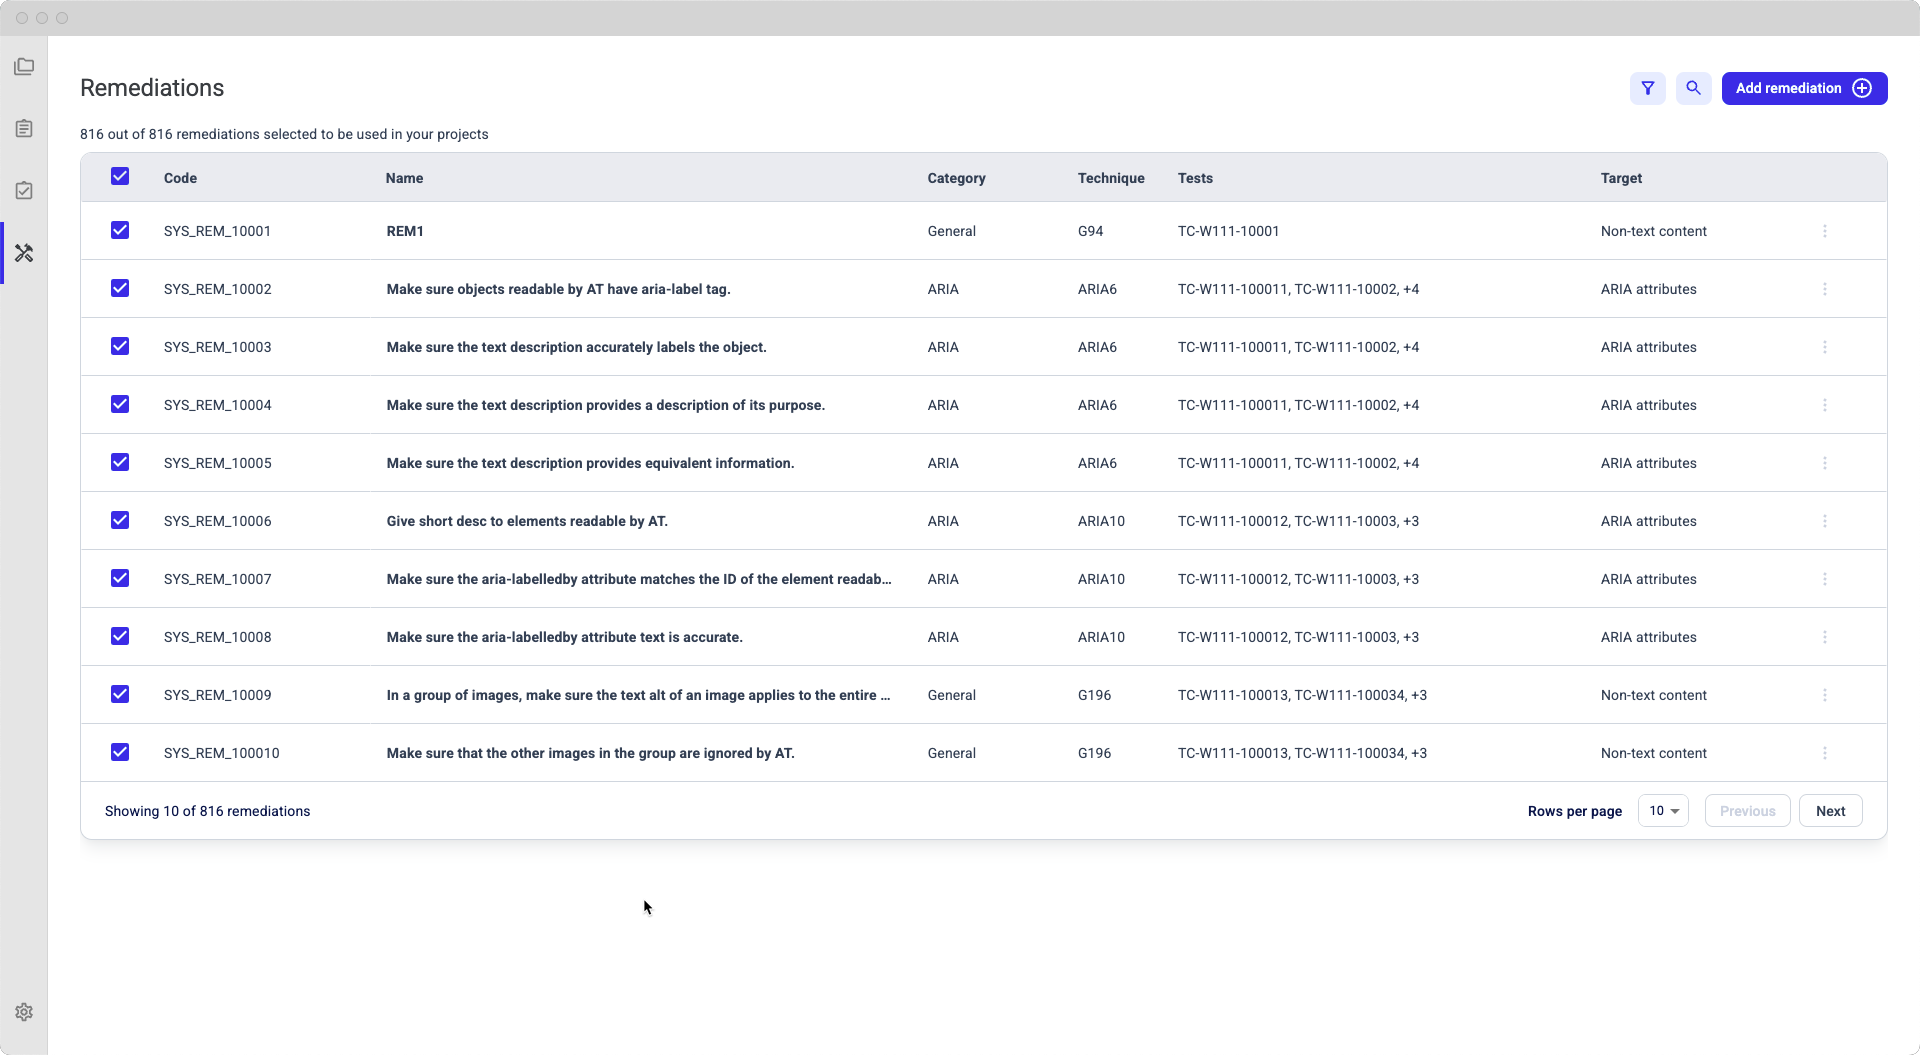Open the Rows per page dropdown

click(x=1663, y=811)
